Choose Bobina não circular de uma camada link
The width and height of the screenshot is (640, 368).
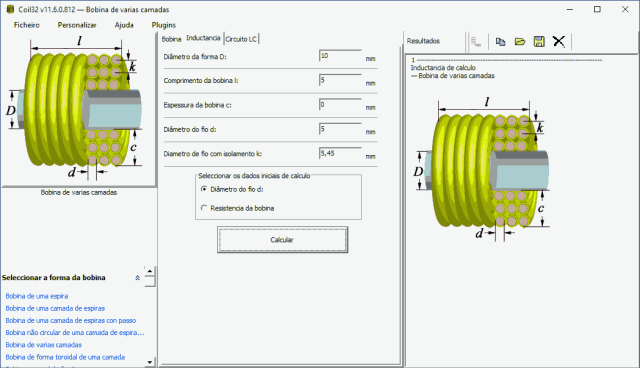[75, 333]
